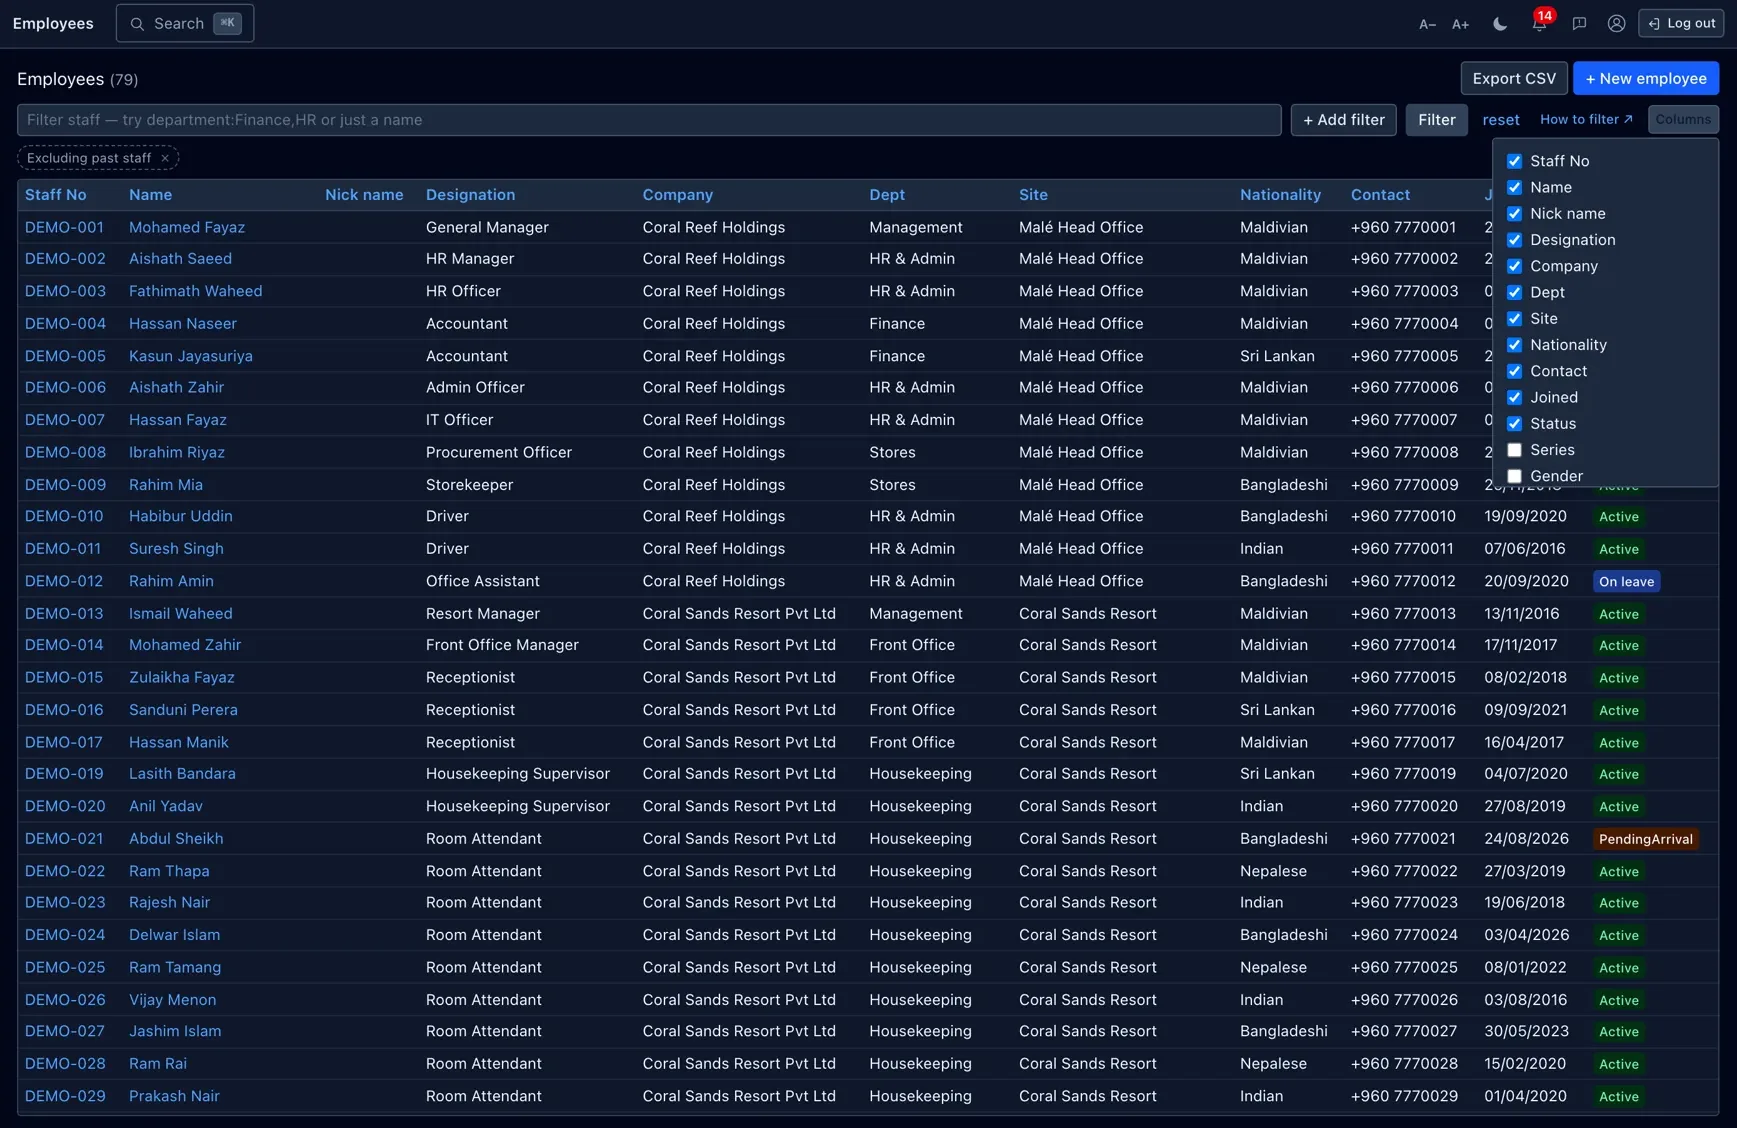Uncheck the Site column checkbox
Viewport: 1737px width, 1128px height.
click(1514, 319)
